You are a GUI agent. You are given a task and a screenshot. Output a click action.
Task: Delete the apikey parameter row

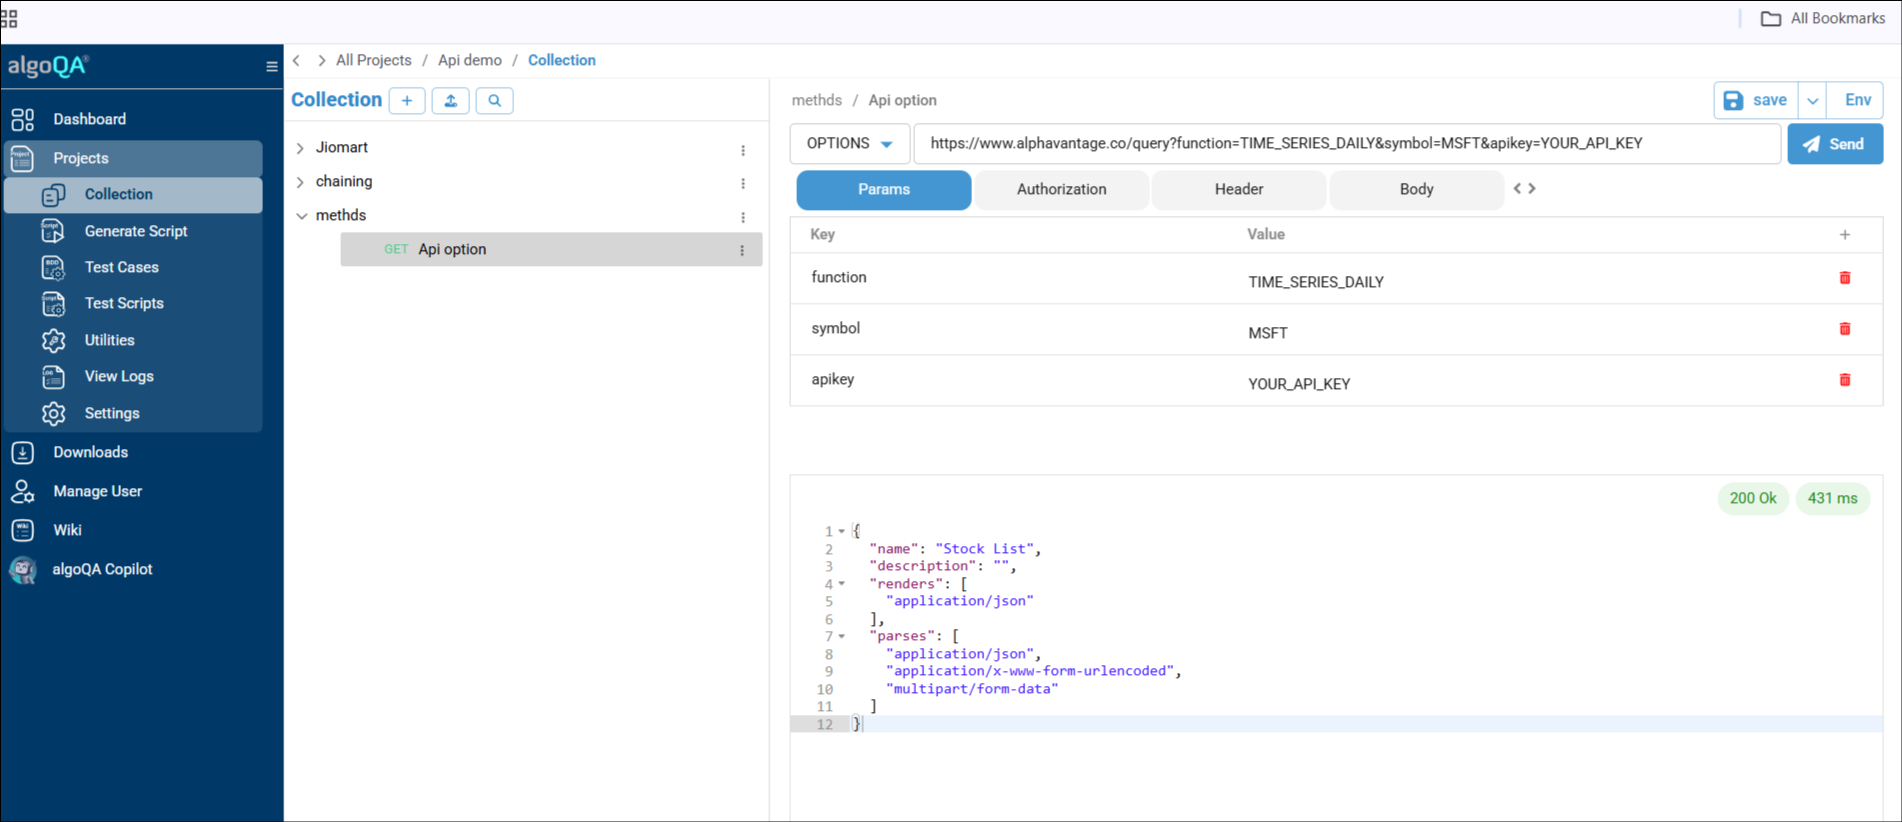pos(1845,380)
